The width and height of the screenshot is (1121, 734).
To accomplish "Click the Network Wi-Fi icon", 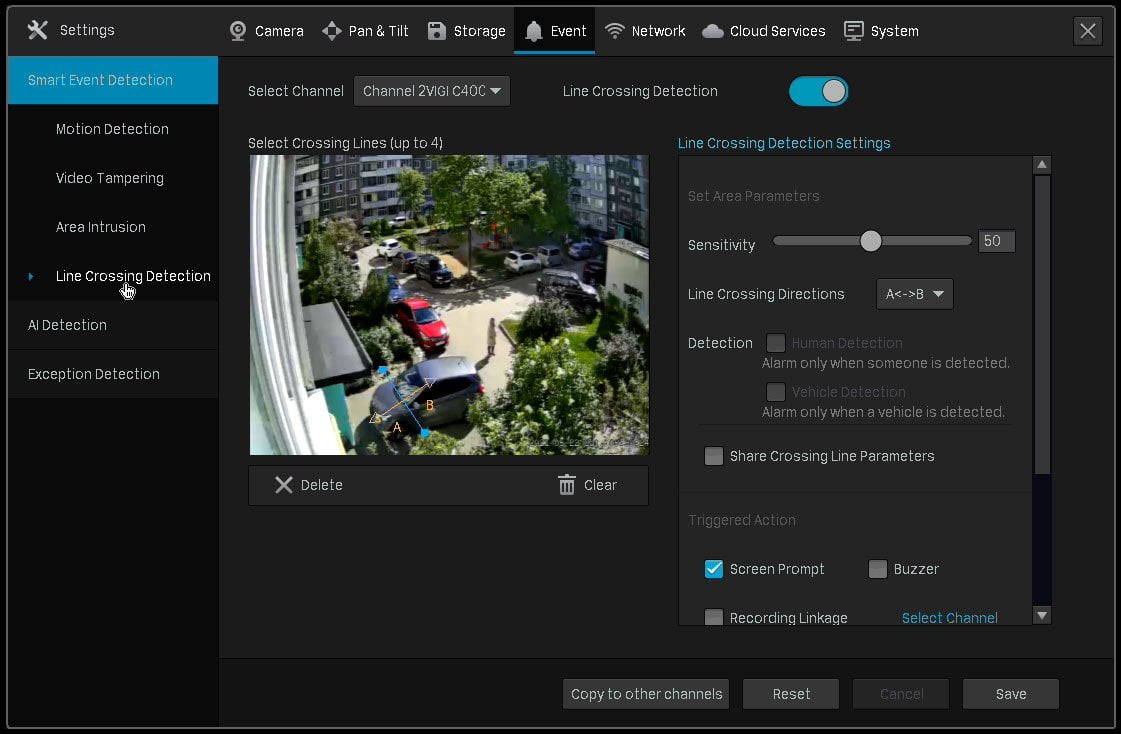I will click(x=615, y=31).
